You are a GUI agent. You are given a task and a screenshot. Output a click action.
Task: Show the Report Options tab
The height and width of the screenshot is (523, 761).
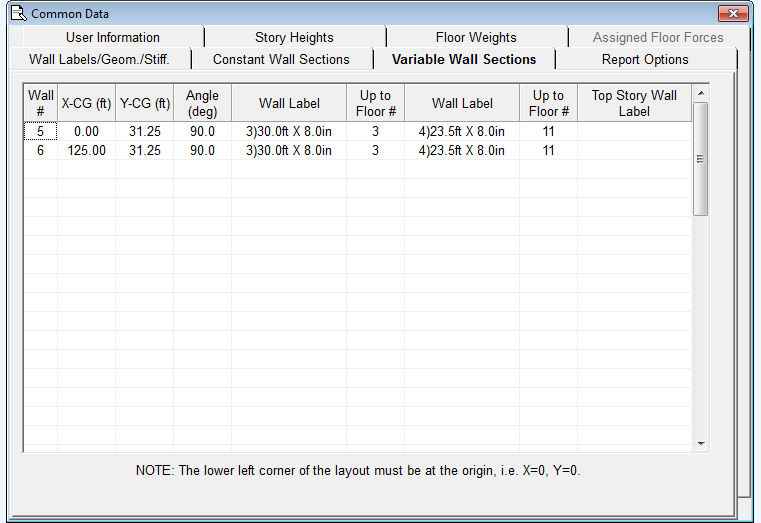[x=645, y=60]
